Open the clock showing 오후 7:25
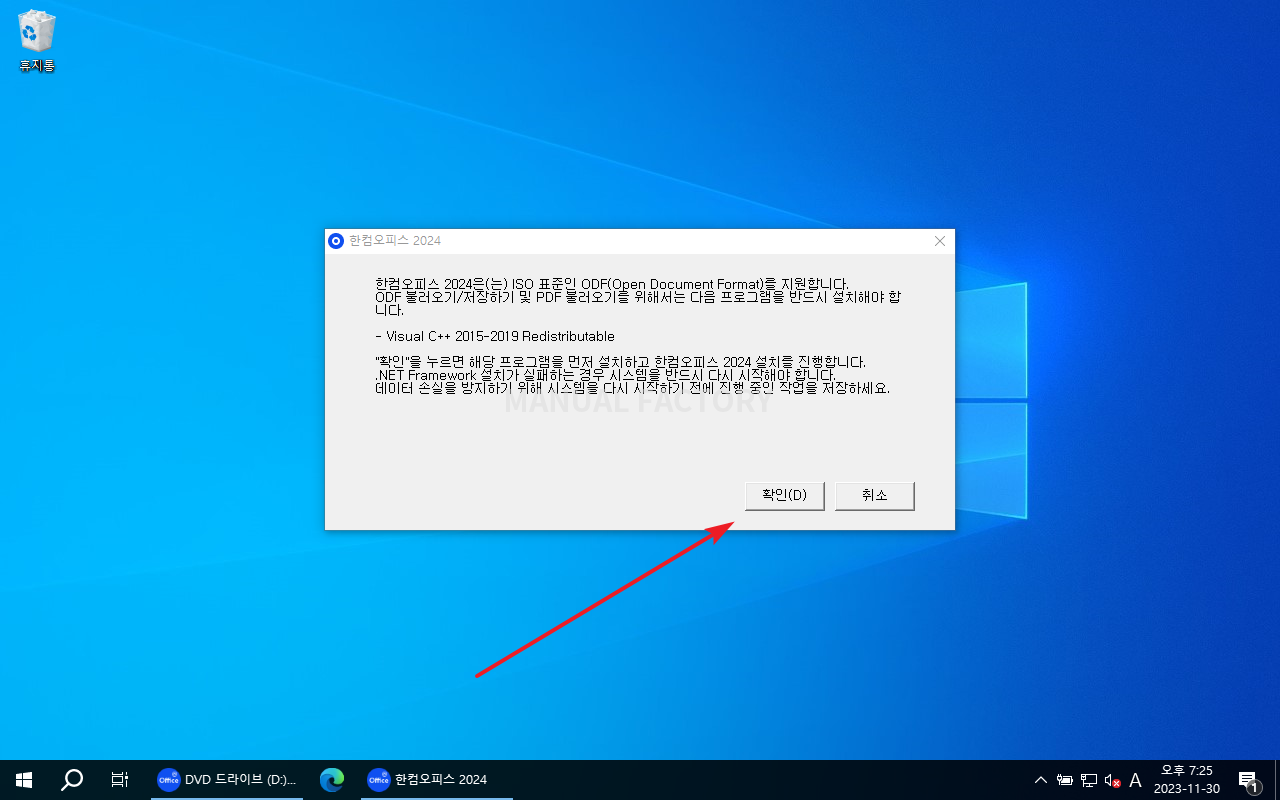 coord(1187,780)
